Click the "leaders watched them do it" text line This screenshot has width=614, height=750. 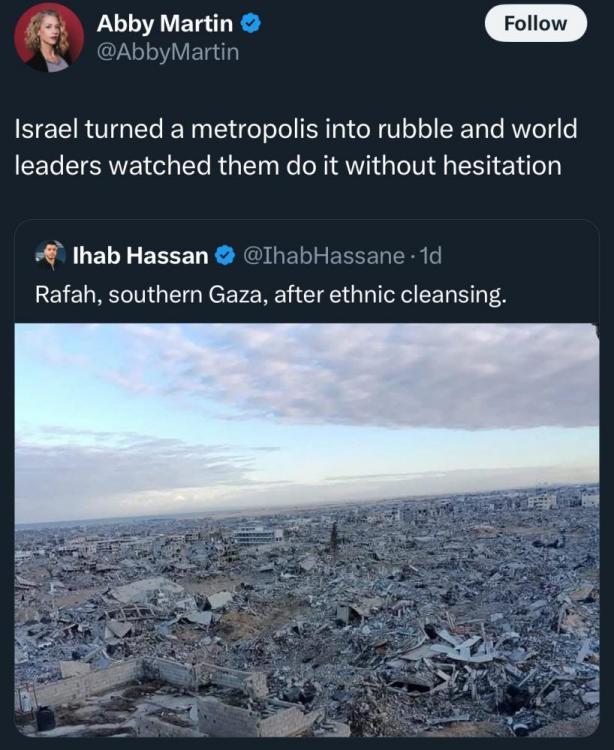pyautogui.click(x=288, y=165)
